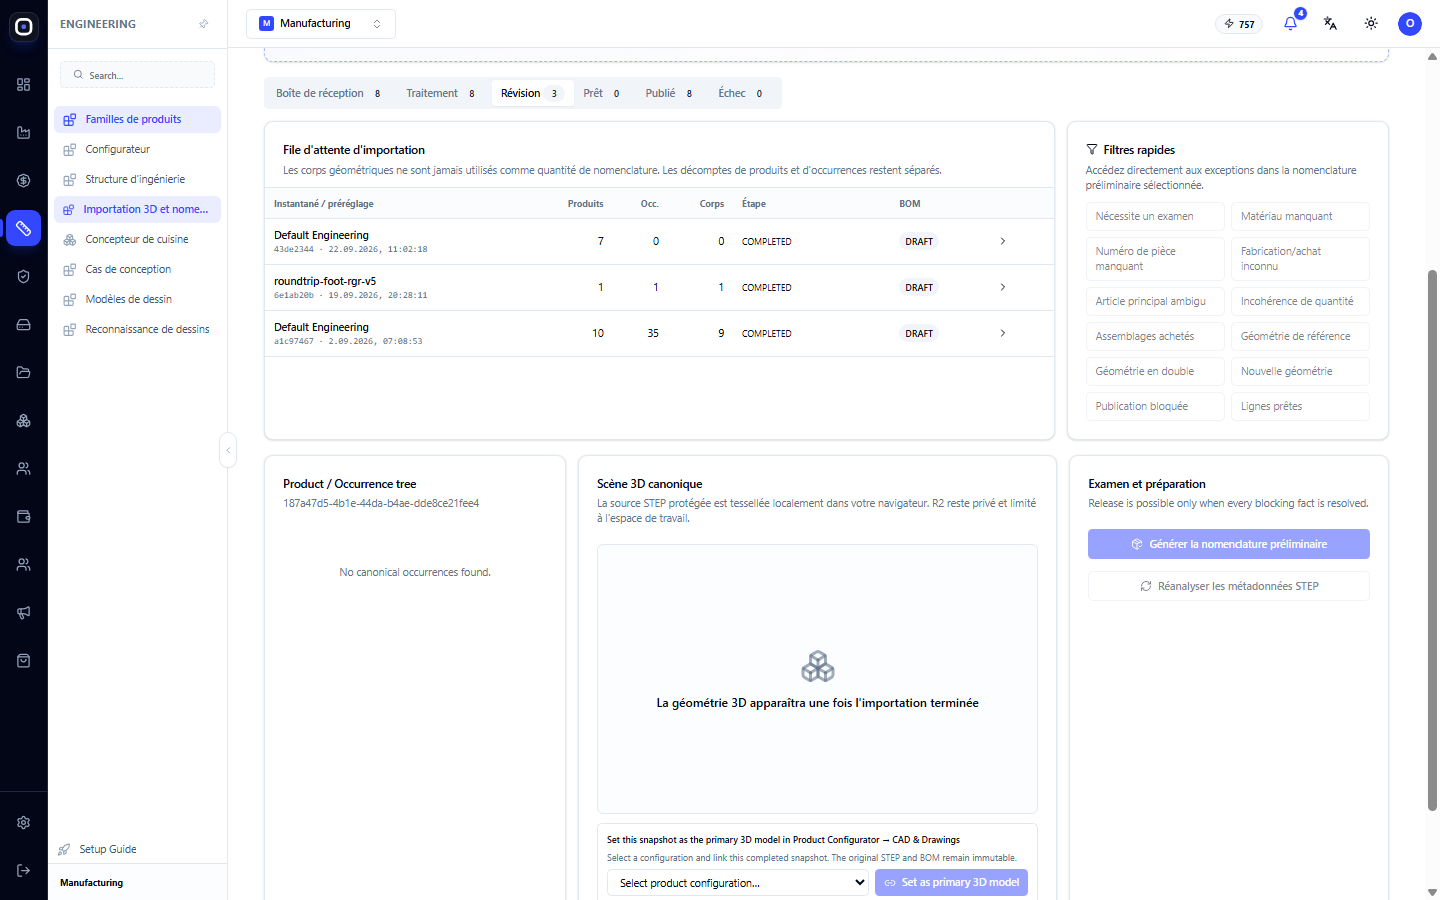
Task: Open the folder icon in the left rail
Action: pos(24,373)
